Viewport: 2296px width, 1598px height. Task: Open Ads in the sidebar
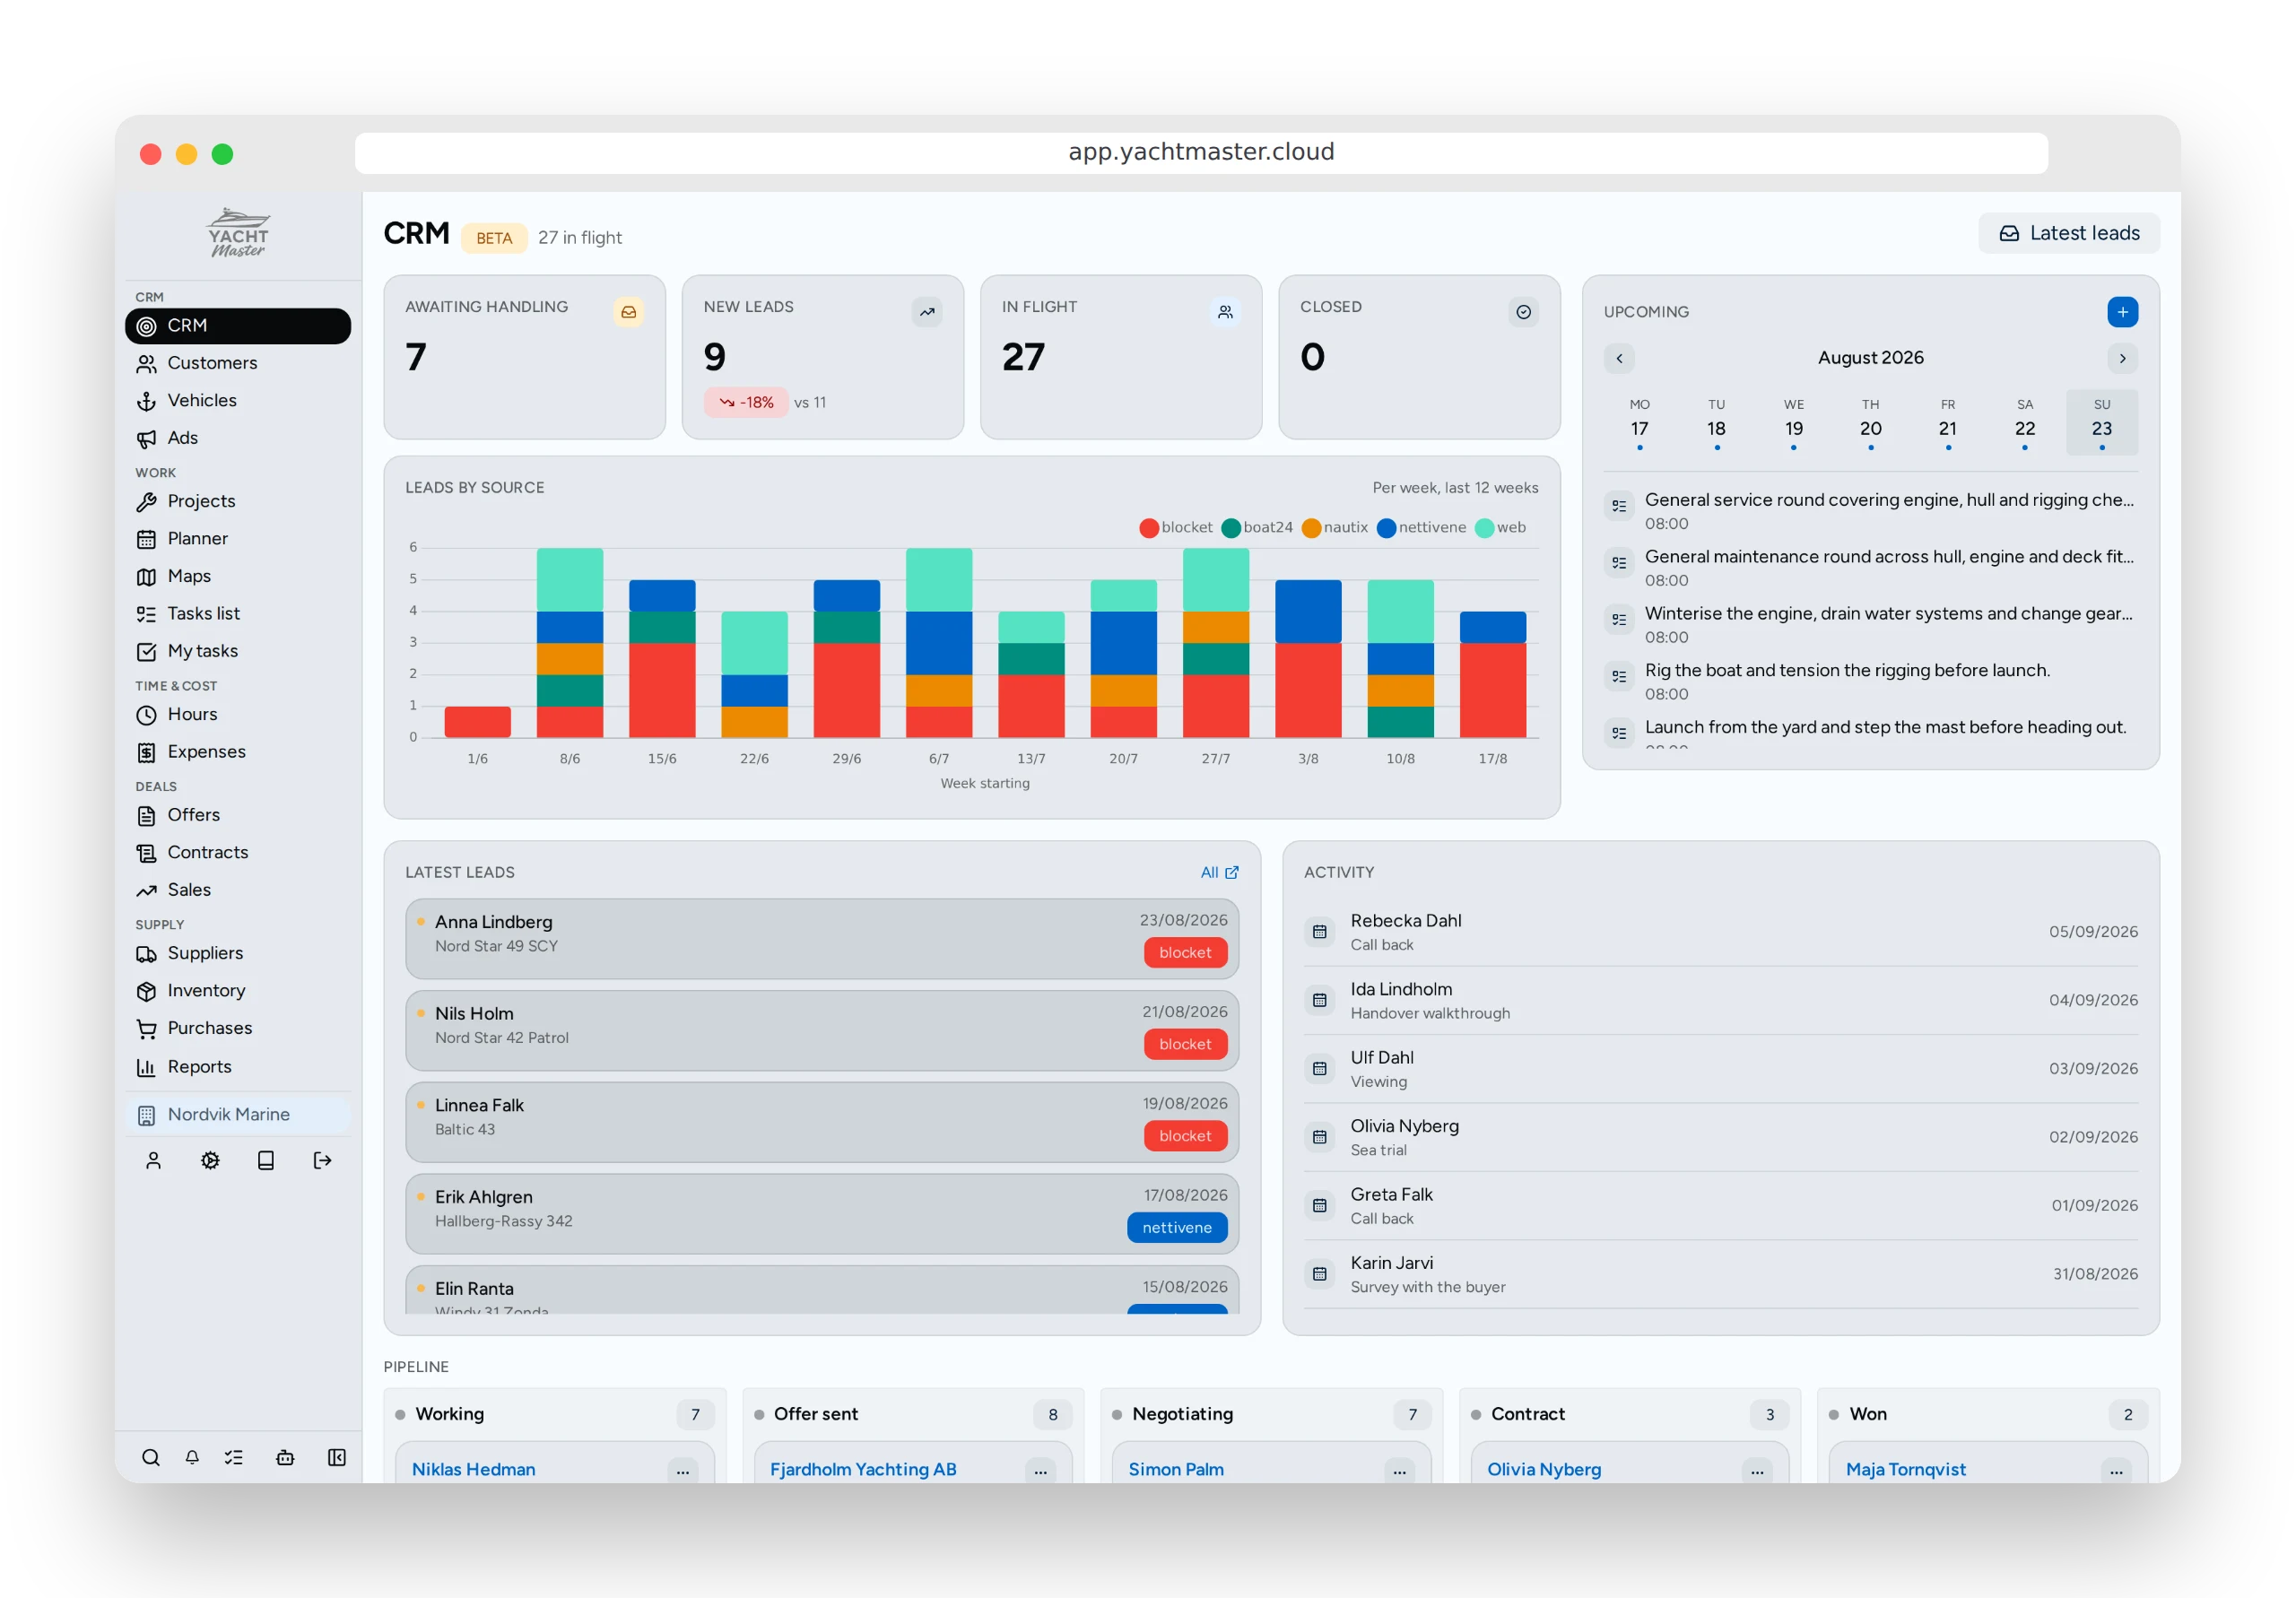(238, 438)
